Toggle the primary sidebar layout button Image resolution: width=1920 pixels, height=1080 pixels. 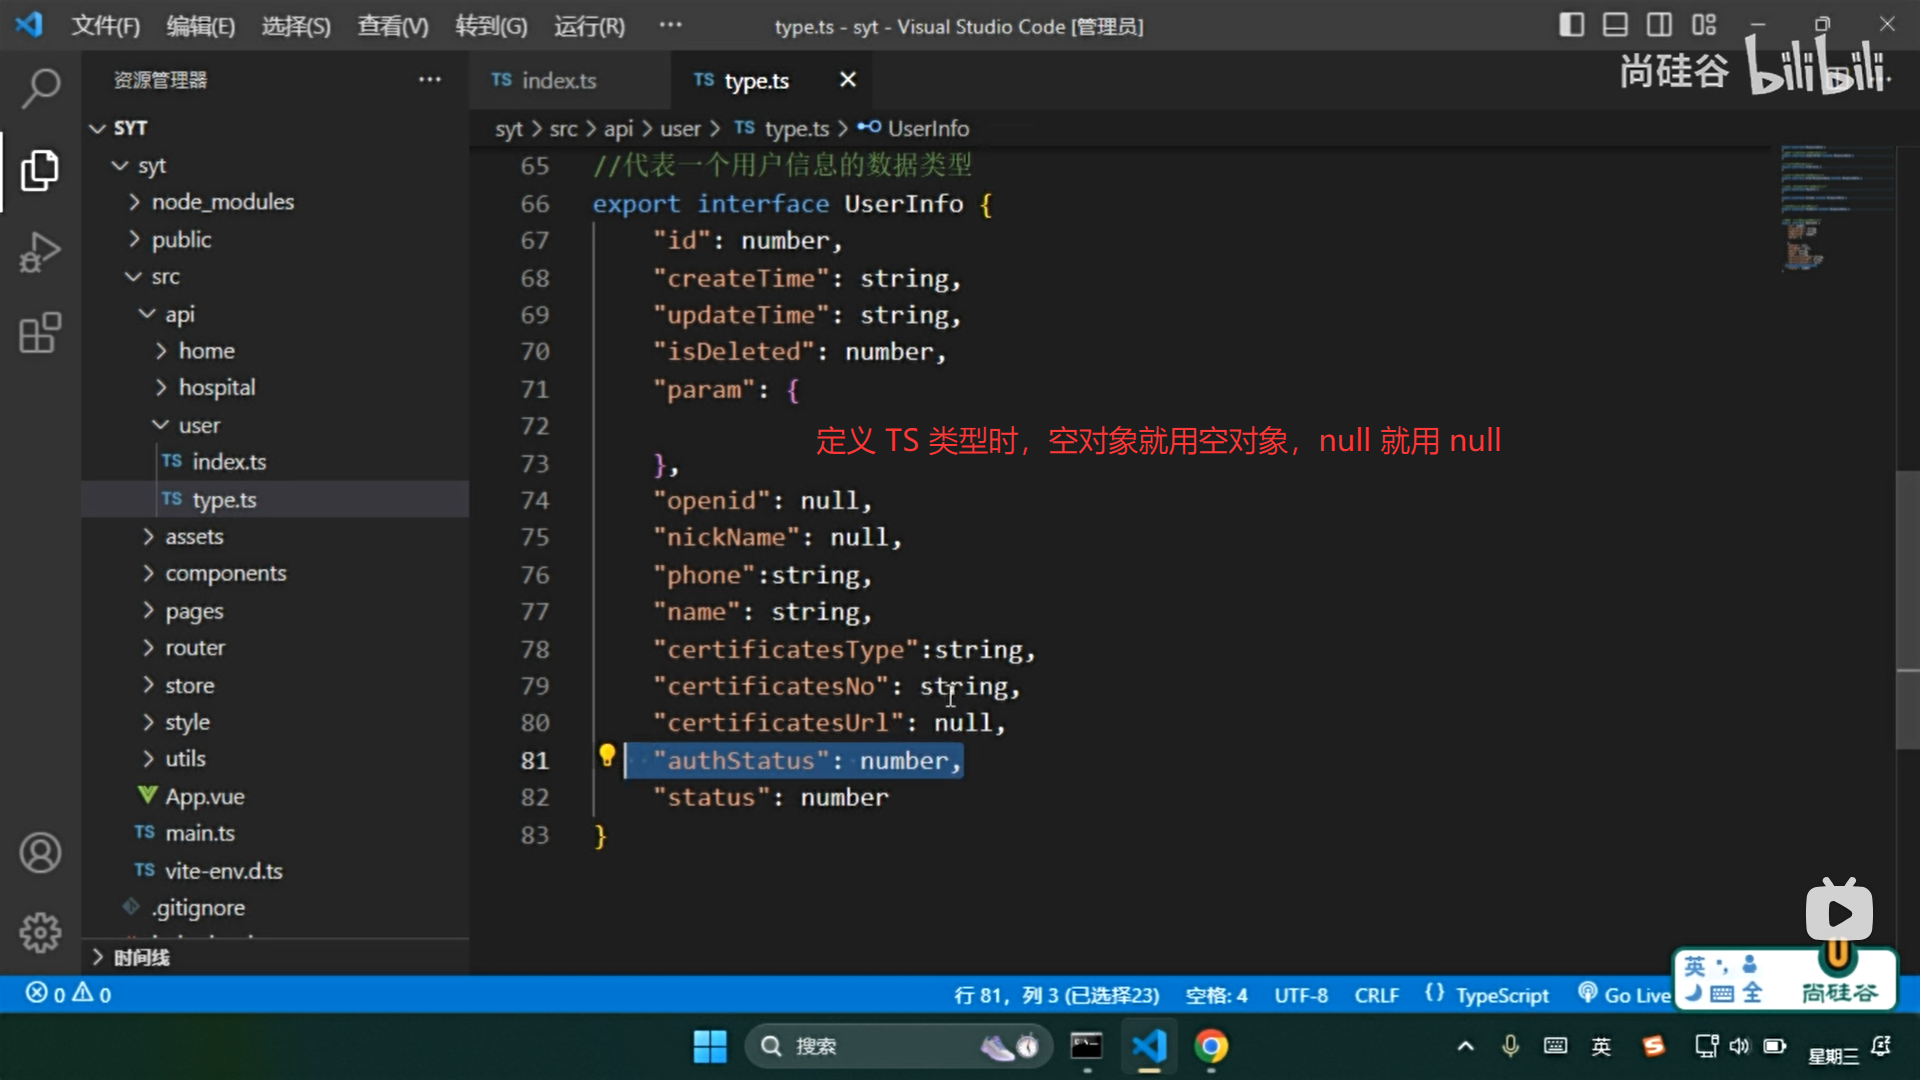pyautogui.click(x=1571, y=25)
